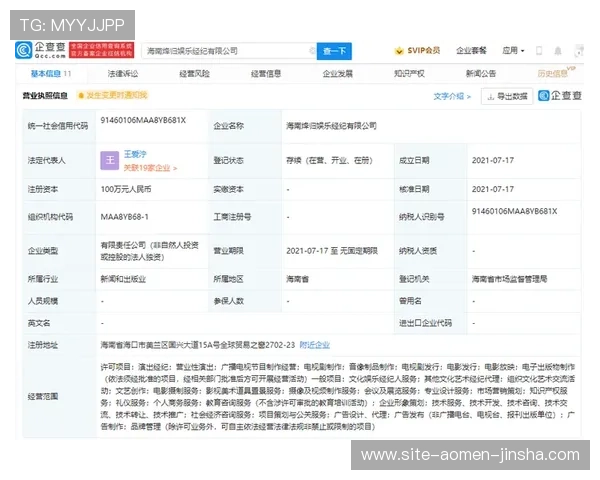Open 文字介绍 link
600x480 pixels.
click(x=452, y=96)
